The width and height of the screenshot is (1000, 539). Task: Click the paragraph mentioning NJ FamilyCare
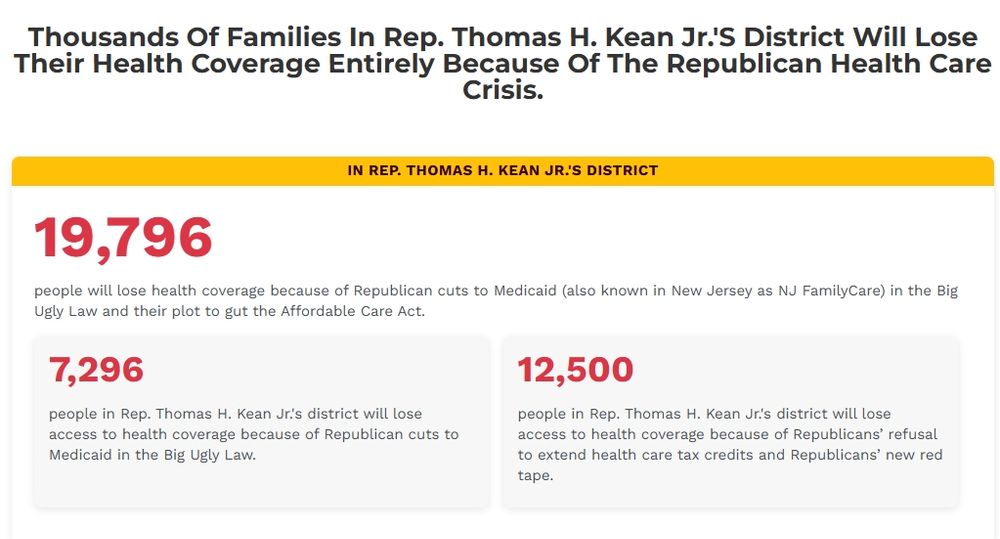tap(496, 301)
